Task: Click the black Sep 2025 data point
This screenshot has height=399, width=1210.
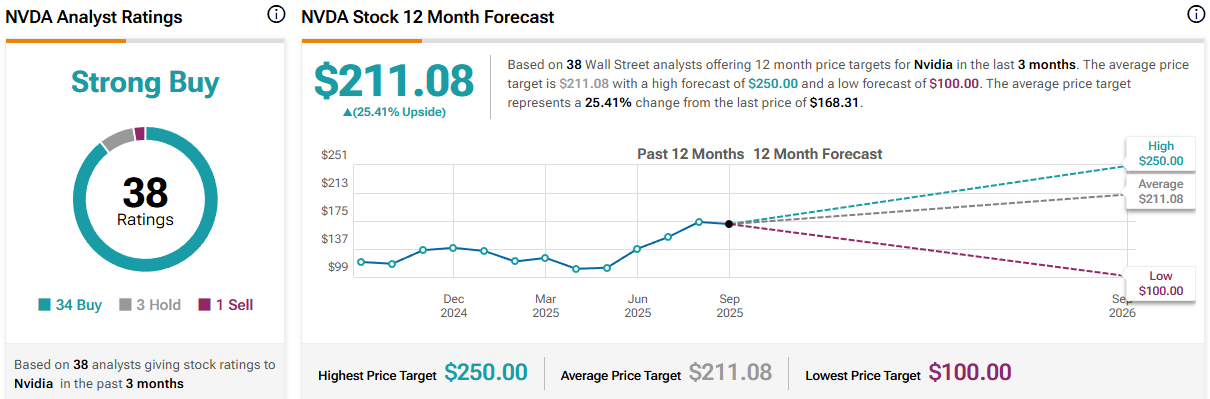Action: (x=729, y=224)
